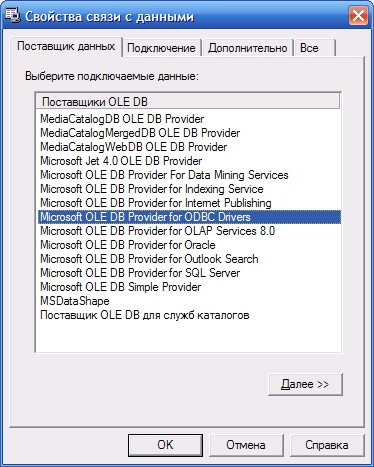Confirm with the OK button
This screenshot has width=374, height=467.
pos(165,445)
